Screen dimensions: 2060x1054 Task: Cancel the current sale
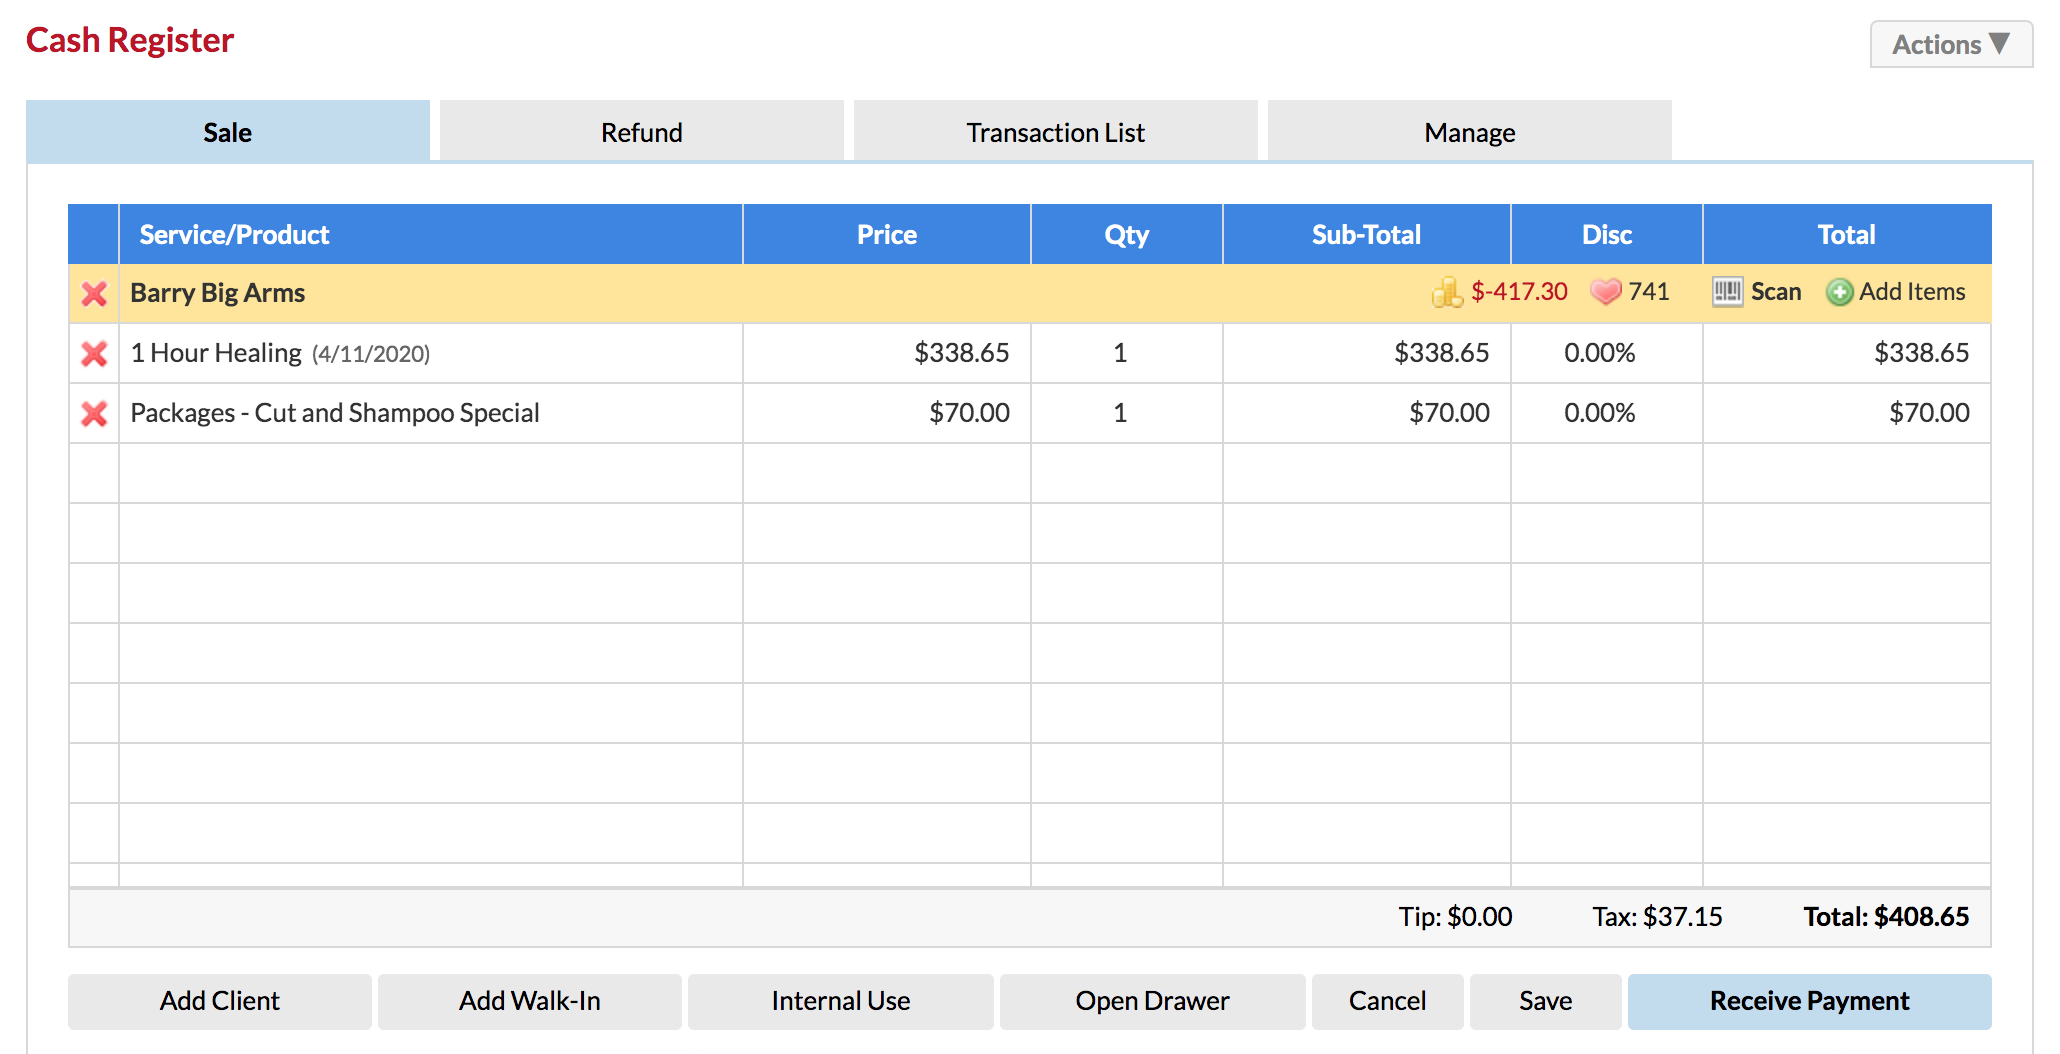point(1387,1001)
